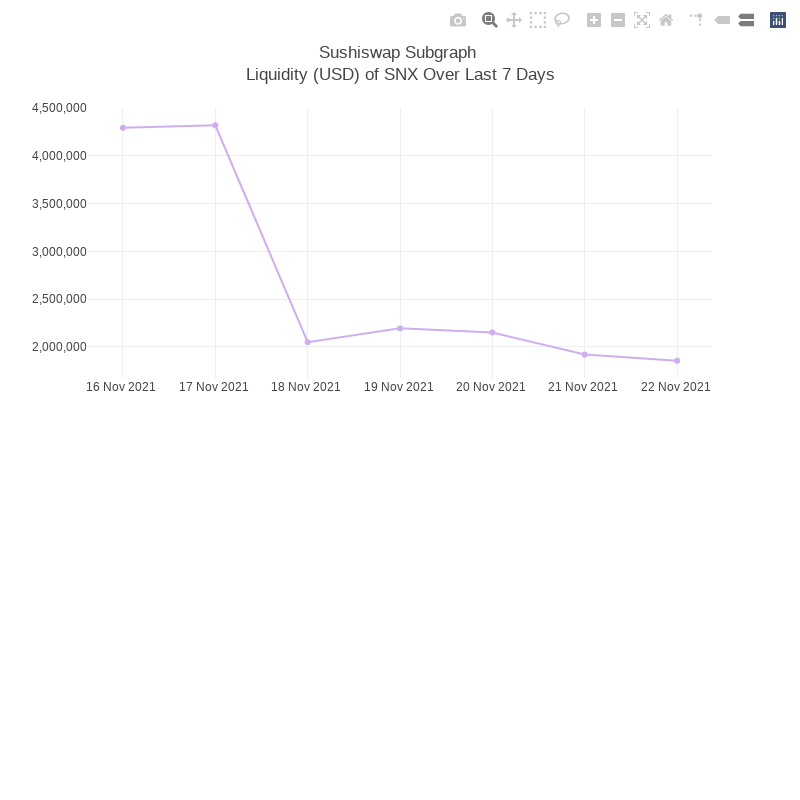Click the '16 Nov 2021' x-axis label
The image size is (800, 800).
121,387
